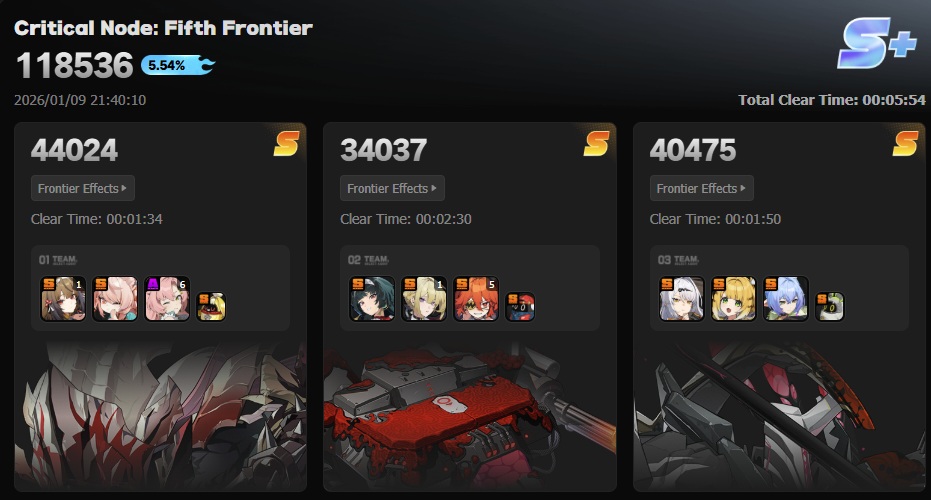The width and height of the screenshot is (931, 500).
Task: Open the red machine boss artwork thumbnail
Action: click(x=470, y=416)
